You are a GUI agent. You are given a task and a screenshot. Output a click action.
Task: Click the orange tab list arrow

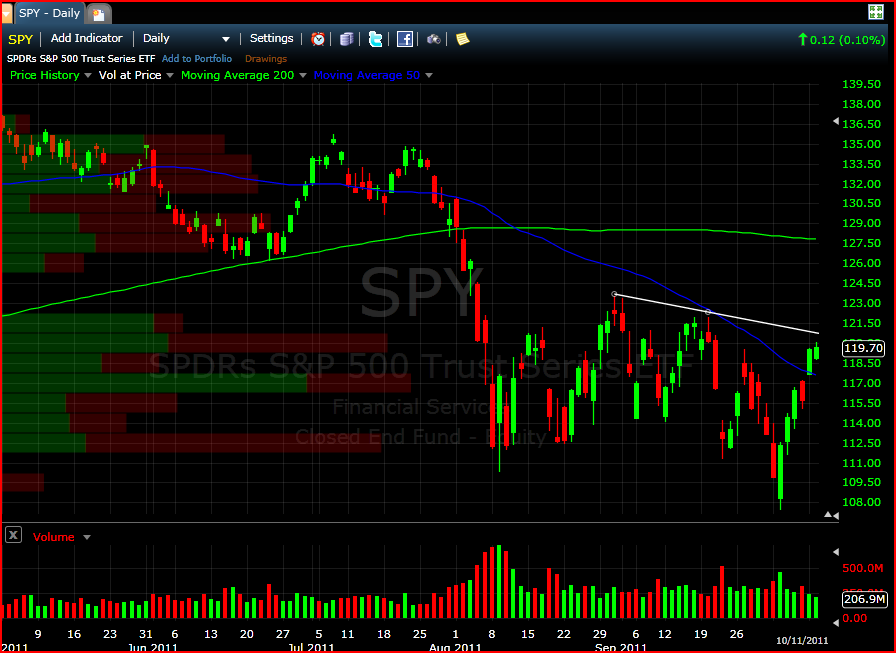click(x=6, y=13)
